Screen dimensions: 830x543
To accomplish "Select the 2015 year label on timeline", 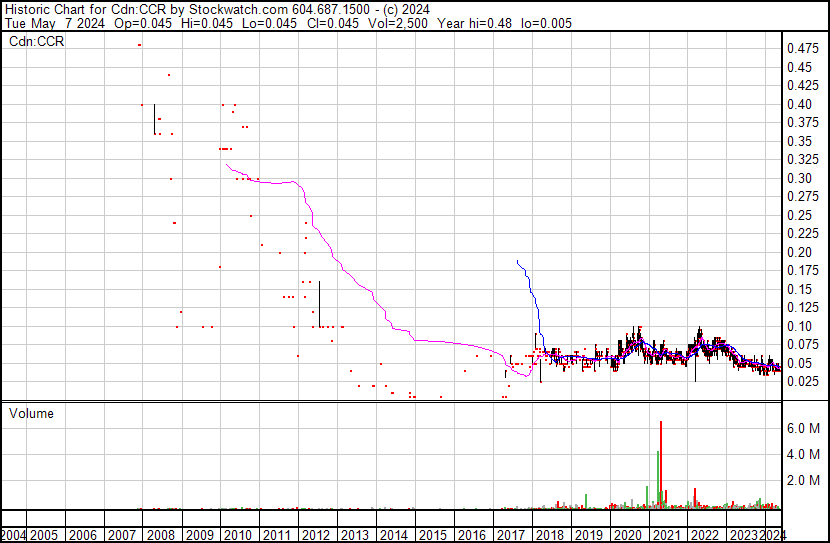I will tap(433, 535).
